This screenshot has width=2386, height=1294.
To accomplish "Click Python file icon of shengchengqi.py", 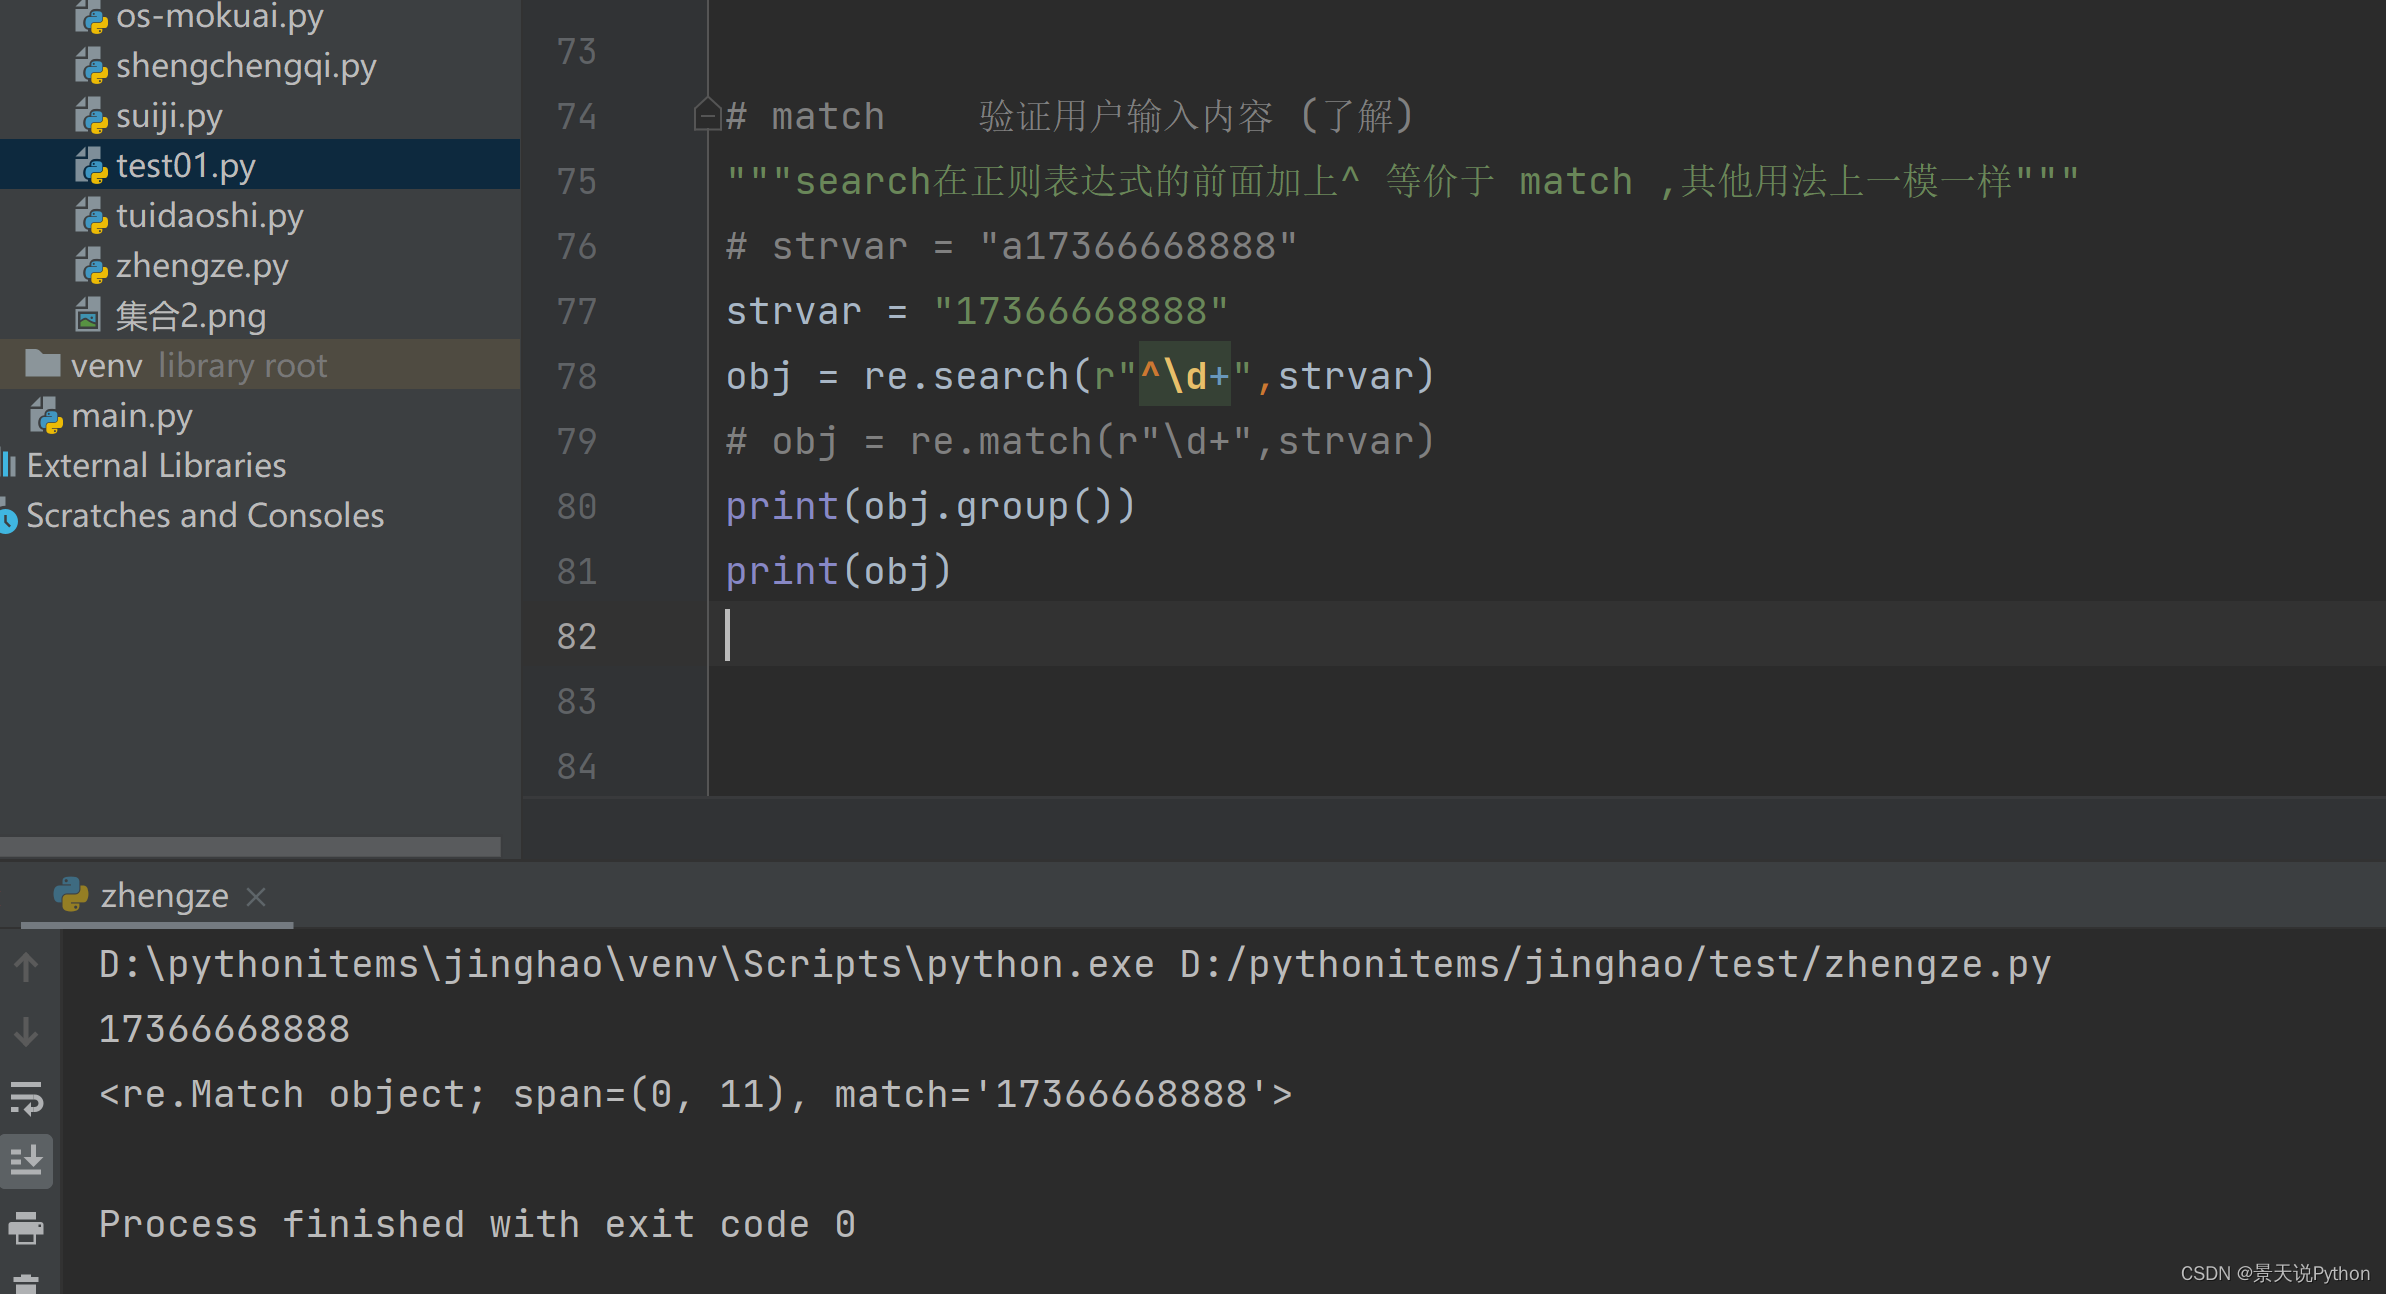I will click(x=91, y=66).
